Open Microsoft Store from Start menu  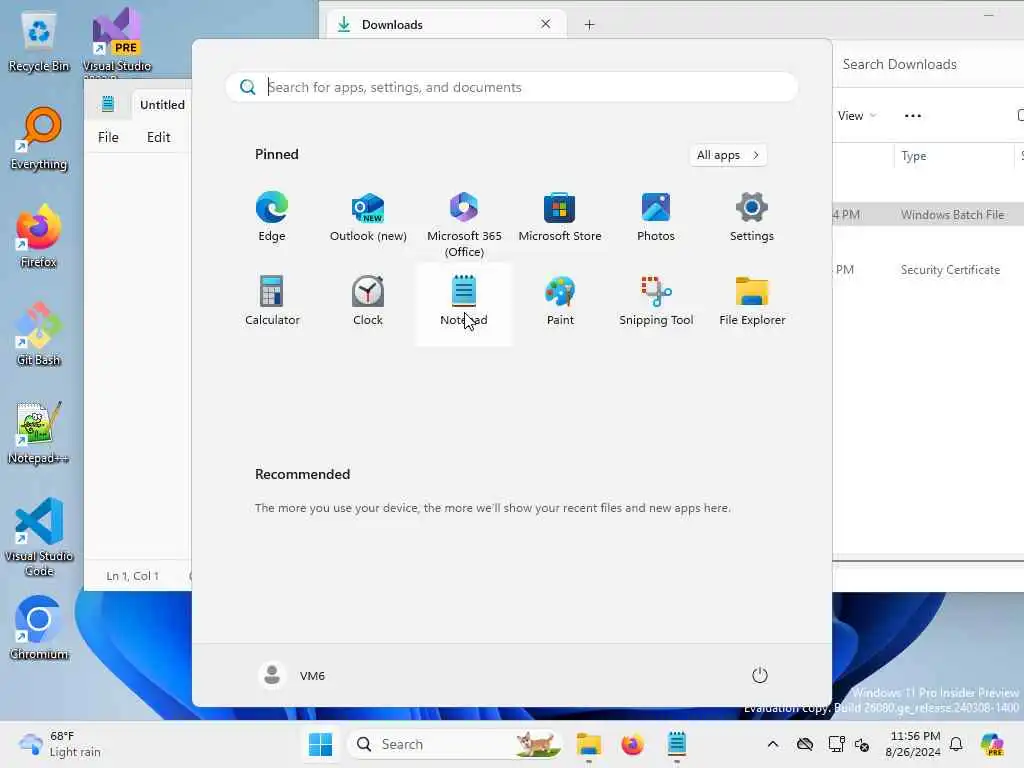tap(560, 218)
